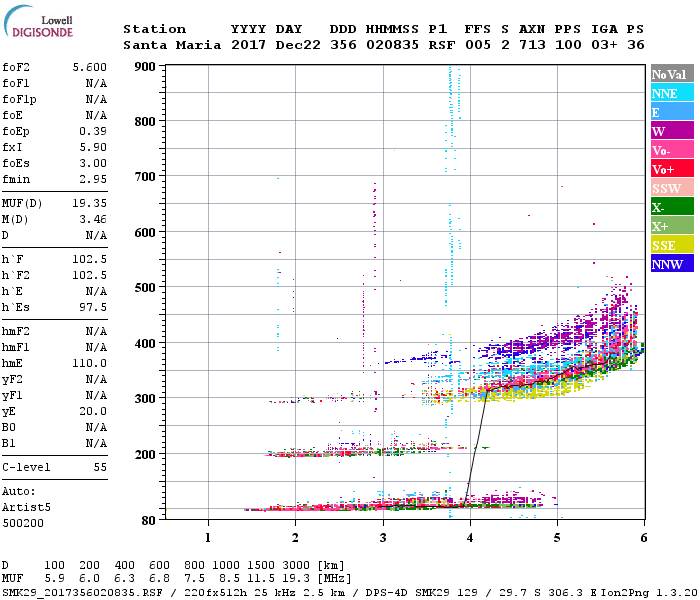Click the Ion2Png 1.3.20 version text
Image resolution: width=700 pixels, height=600 pixels.
[x=649, y=593]
